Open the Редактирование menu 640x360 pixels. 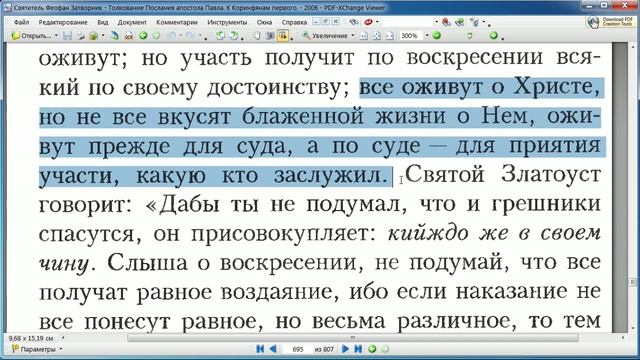click(x=63, y=22)
